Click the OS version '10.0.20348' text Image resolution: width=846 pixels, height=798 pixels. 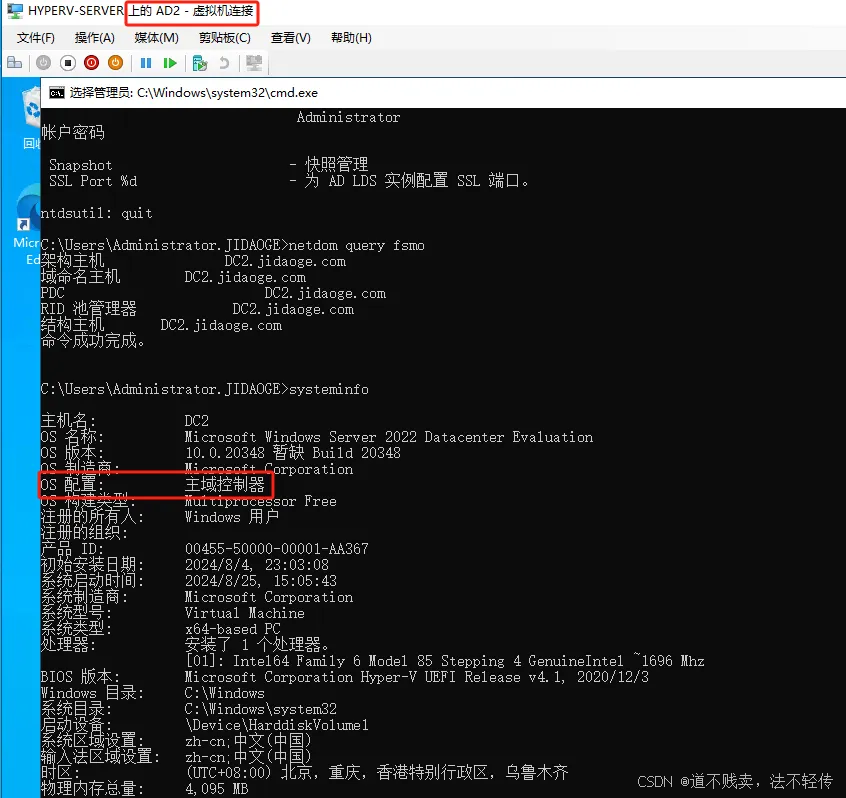pos(224,453)
